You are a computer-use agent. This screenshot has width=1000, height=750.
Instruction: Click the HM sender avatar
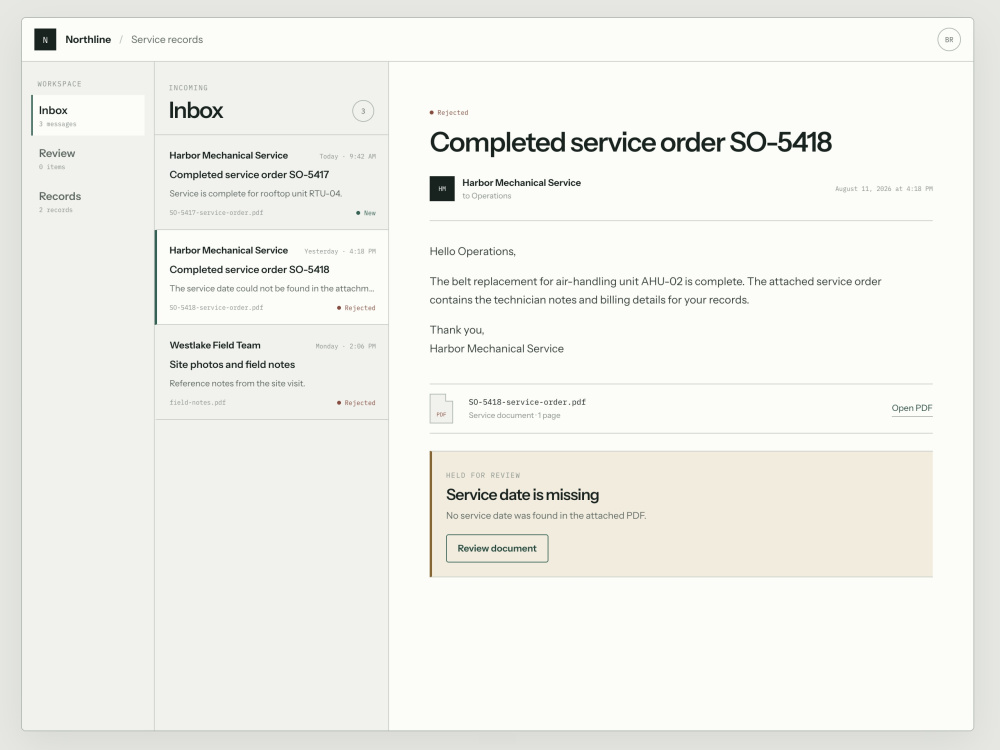point(442,189)
